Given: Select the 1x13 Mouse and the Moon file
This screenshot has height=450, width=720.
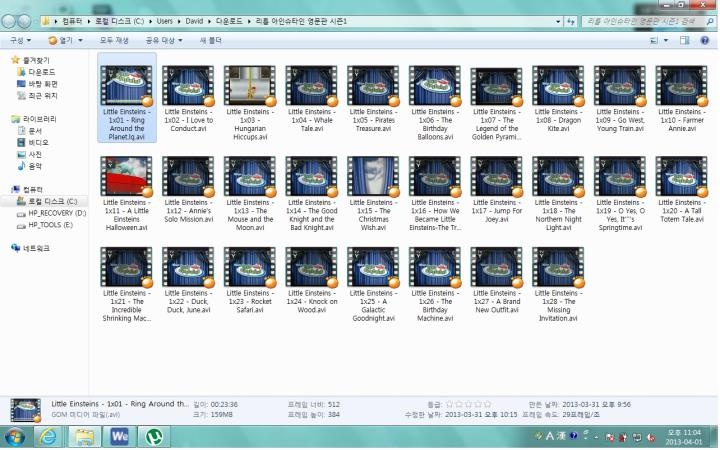Looking at the screenshot, I should click(250, 193).
